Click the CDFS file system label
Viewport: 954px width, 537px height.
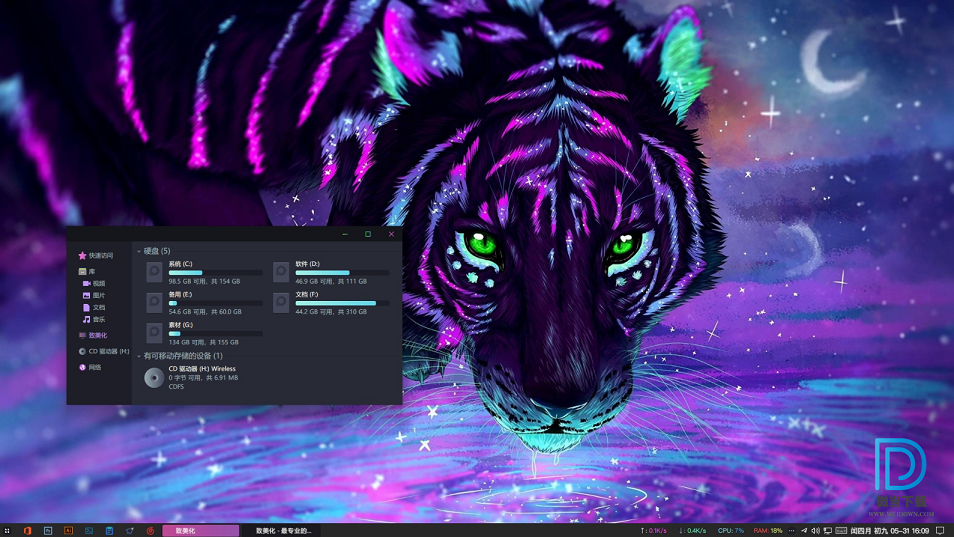pos(176,387)
